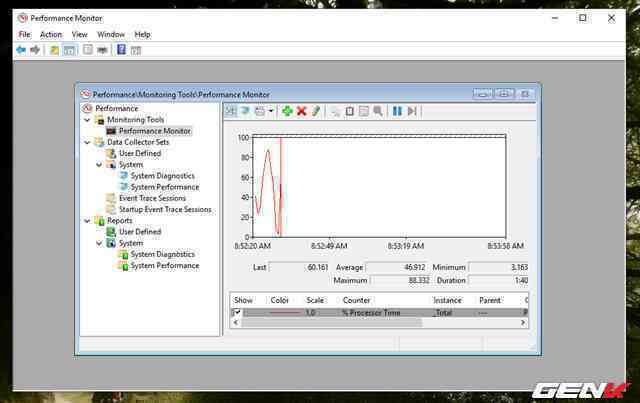Click the Forward arrow in main toolbar

click(x=35, y=50)
